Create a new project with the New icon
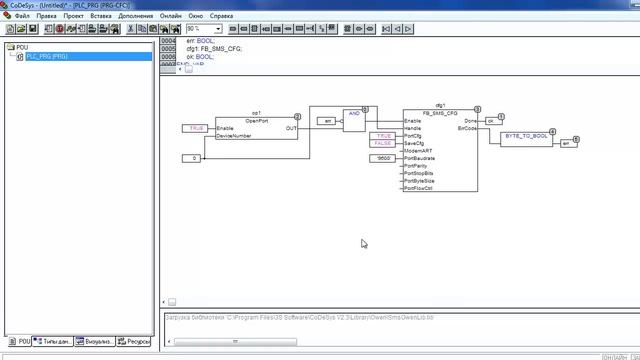 click(10, 29)
